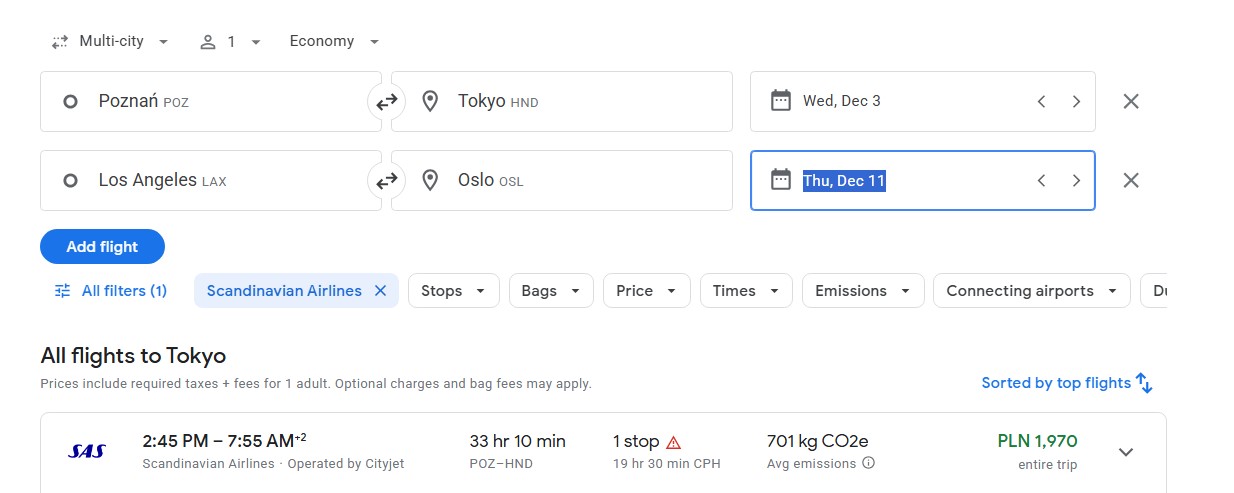Go to next day for Thu, Dec 11
The height and width of the screenshot is (493, 1234).
pos(1076,180)
